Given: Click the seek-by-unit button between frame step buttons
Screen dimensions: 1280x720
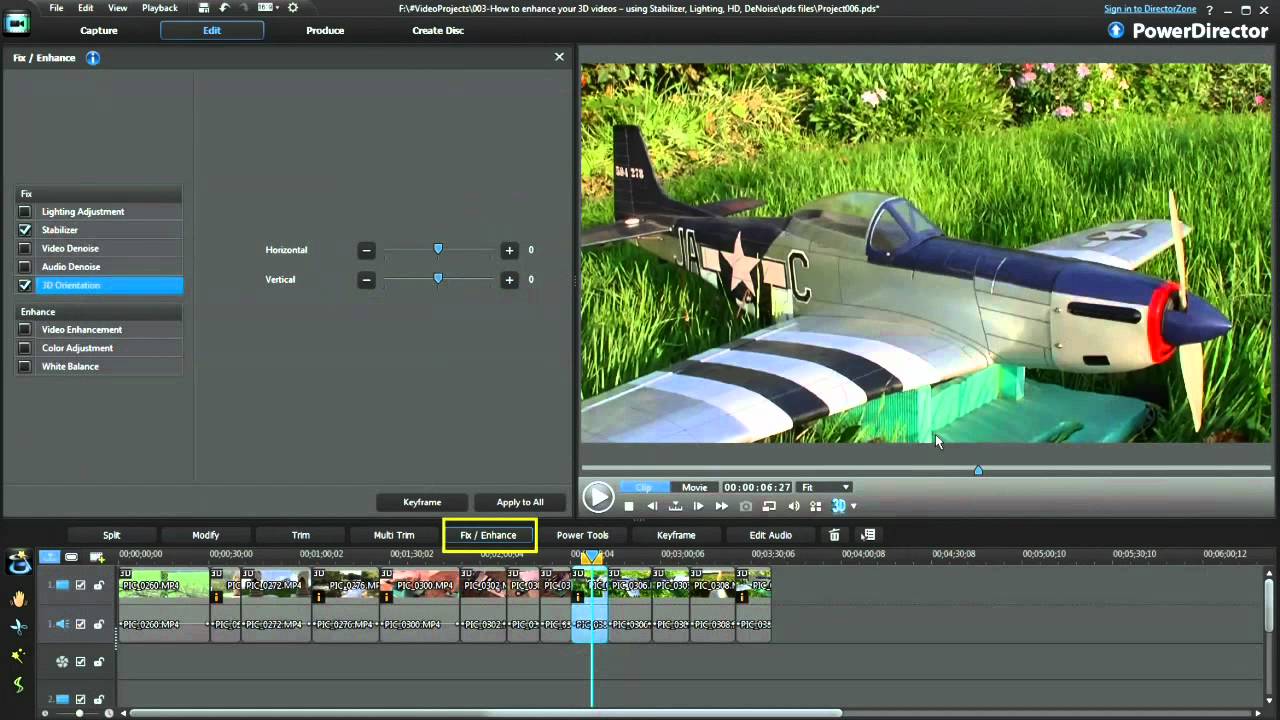Looking at the screenshot, I should 675,506.
